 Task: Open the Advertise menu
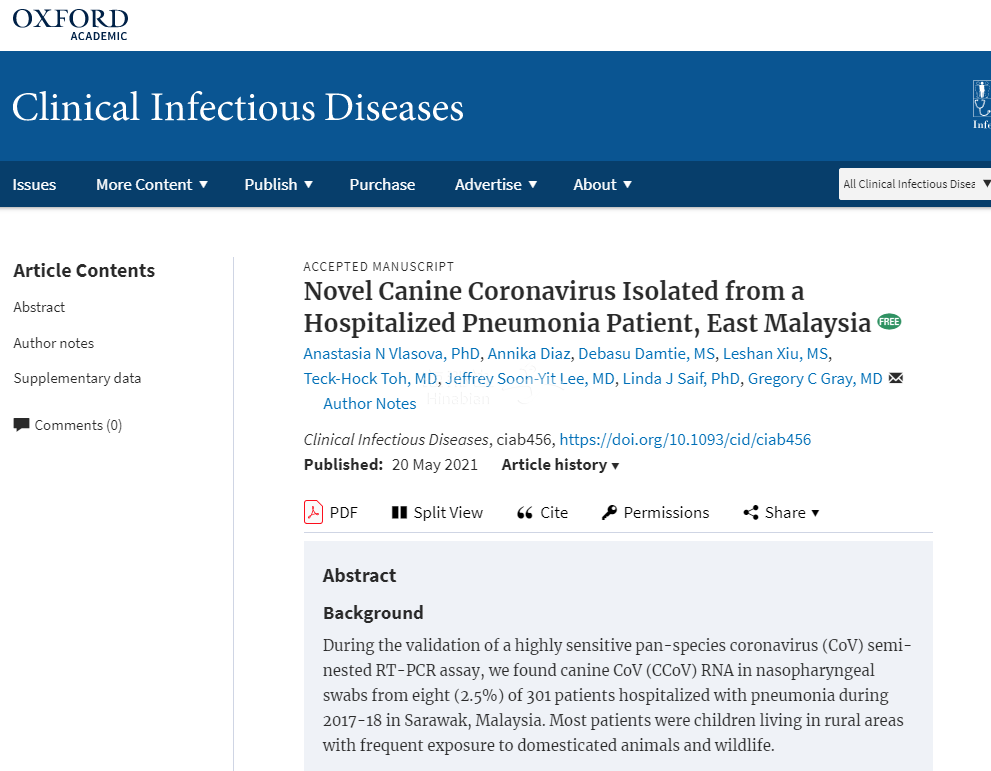point(496,184)
